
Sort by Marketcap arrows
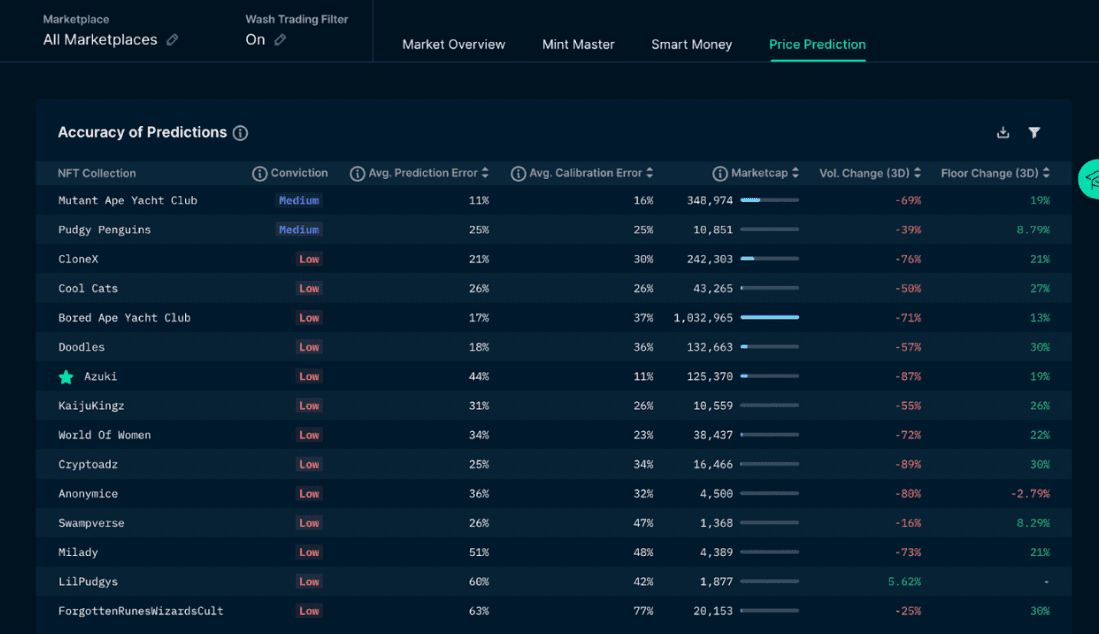[795, 173]
